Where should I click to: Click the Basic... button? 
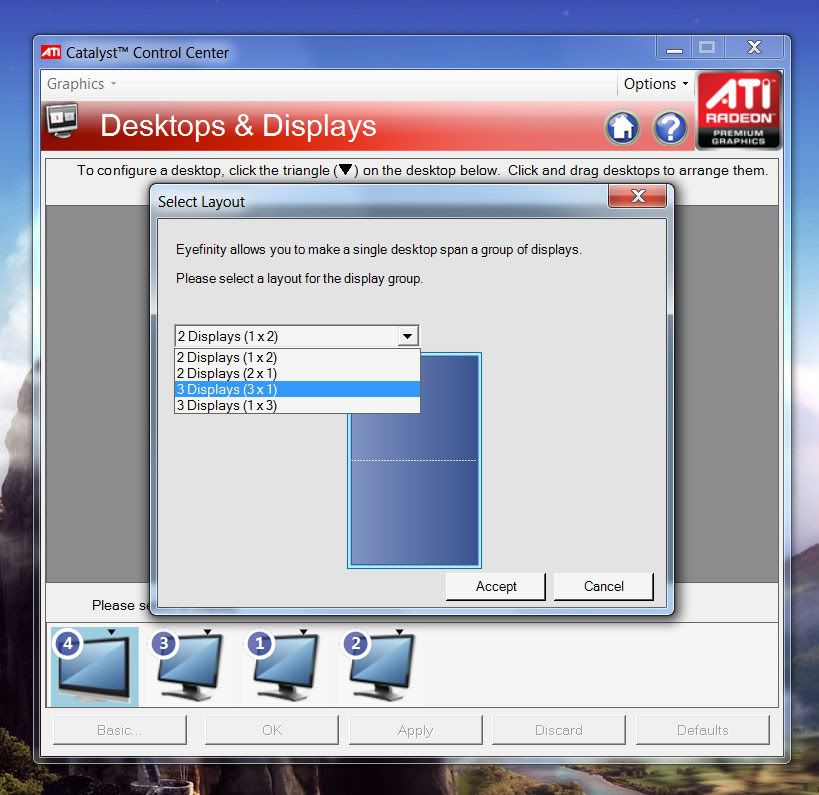pos(120,730)
